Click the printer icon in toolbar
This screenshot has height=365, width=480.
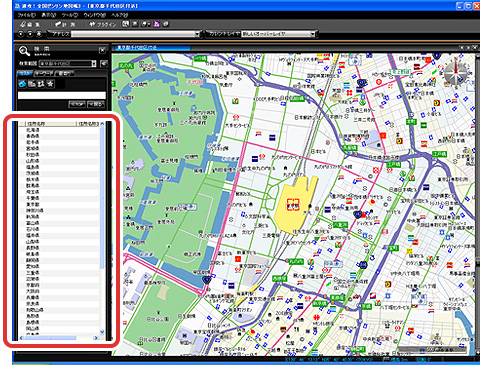pos(145,24)
